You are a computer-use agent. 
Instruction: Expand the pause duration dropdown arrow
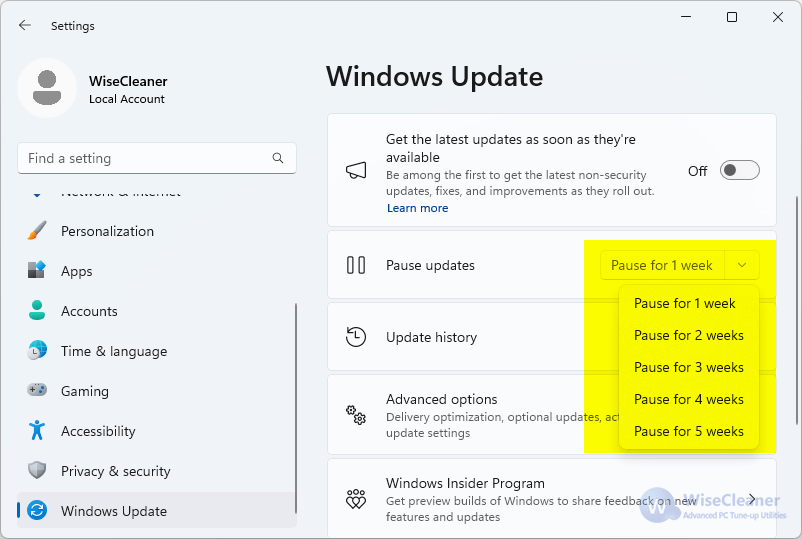pos(742,265)
